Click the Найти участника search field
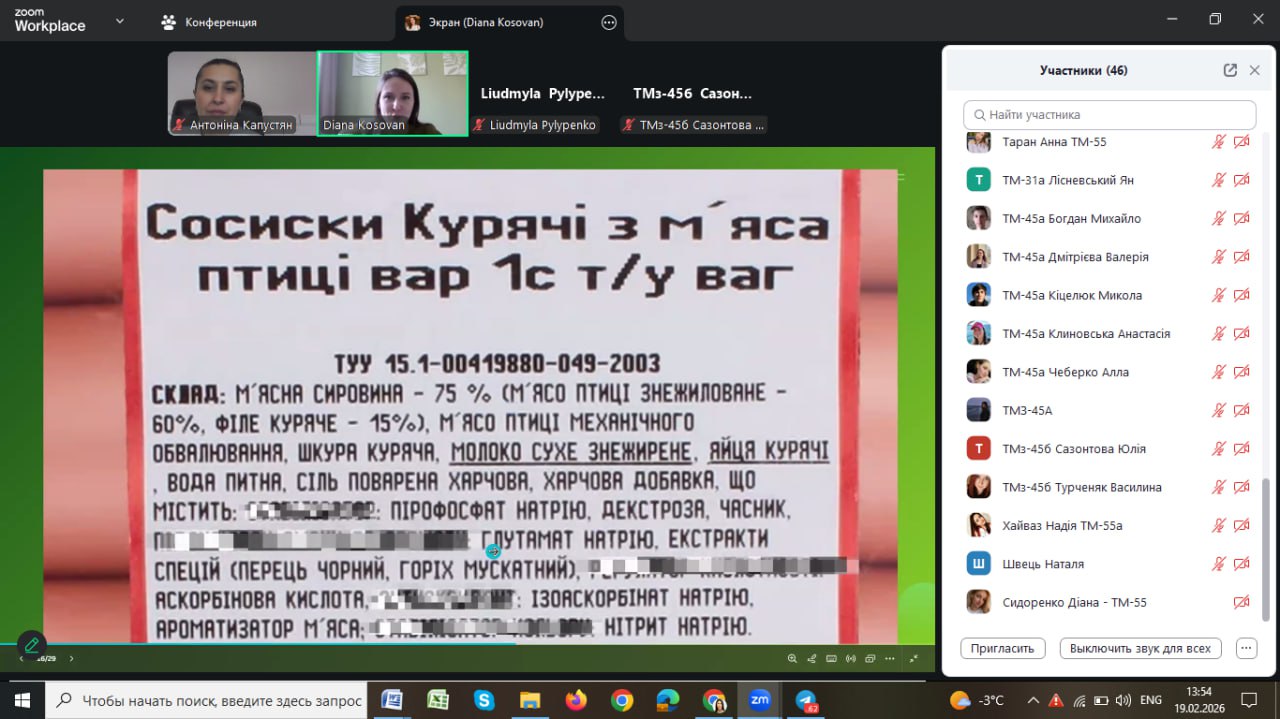The height and width of the screenshot is (719, 1280). (1110, 115)
